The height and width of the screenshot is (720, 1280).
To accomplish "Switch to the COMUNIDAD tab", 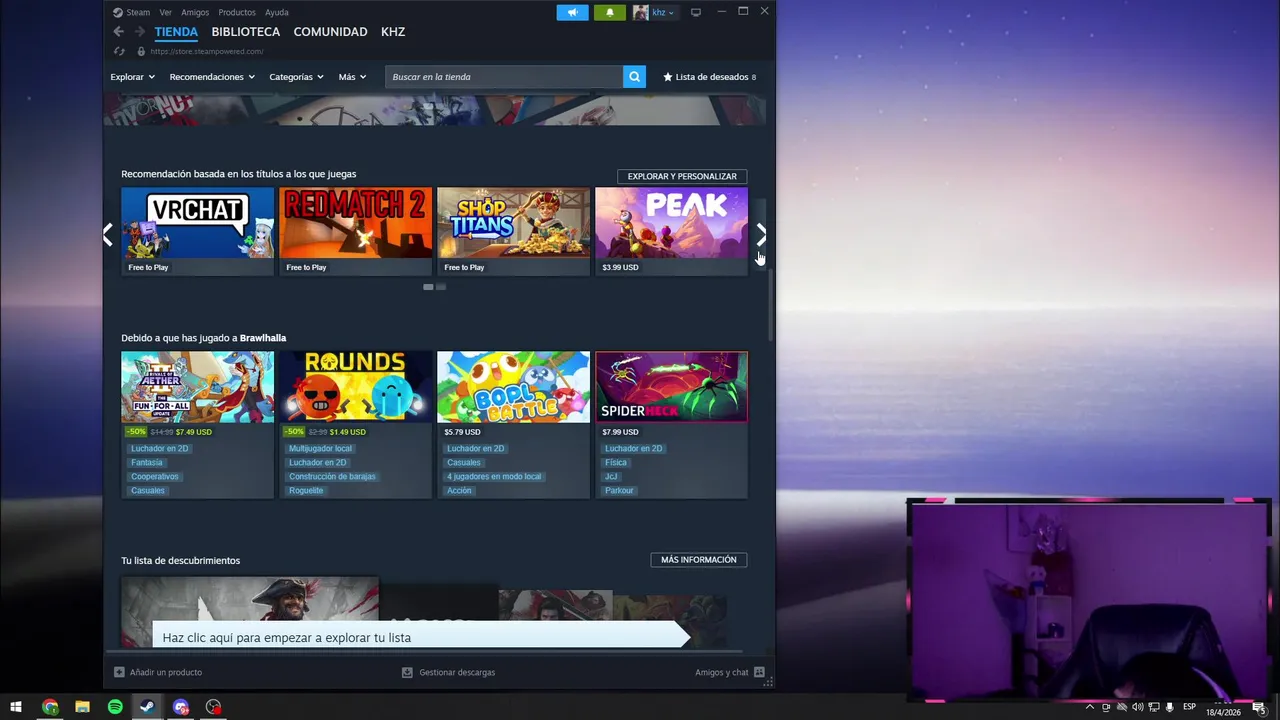I will coord(330,32).
